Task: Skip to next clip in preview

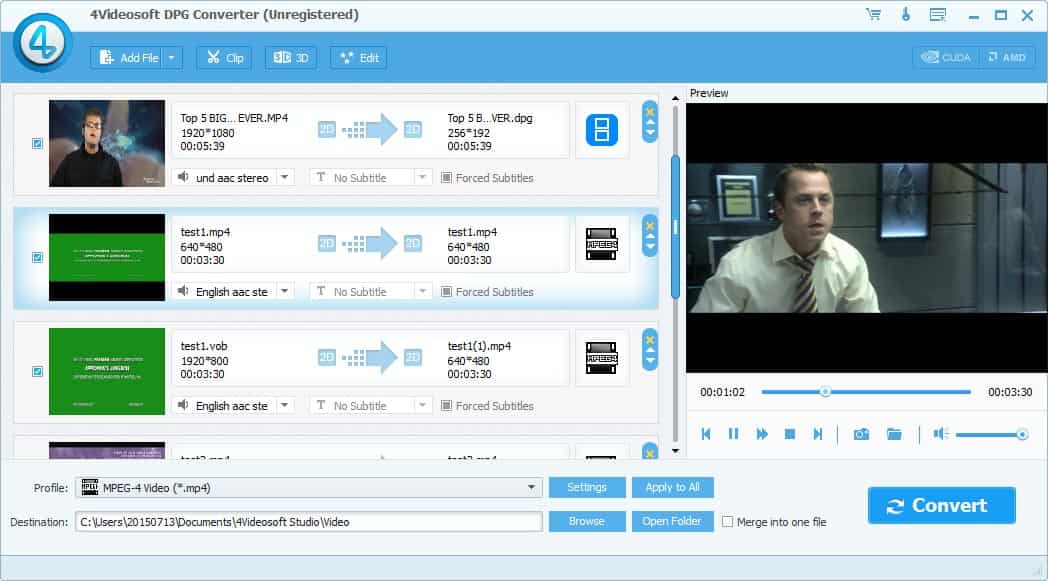Action: coord(817,434)
